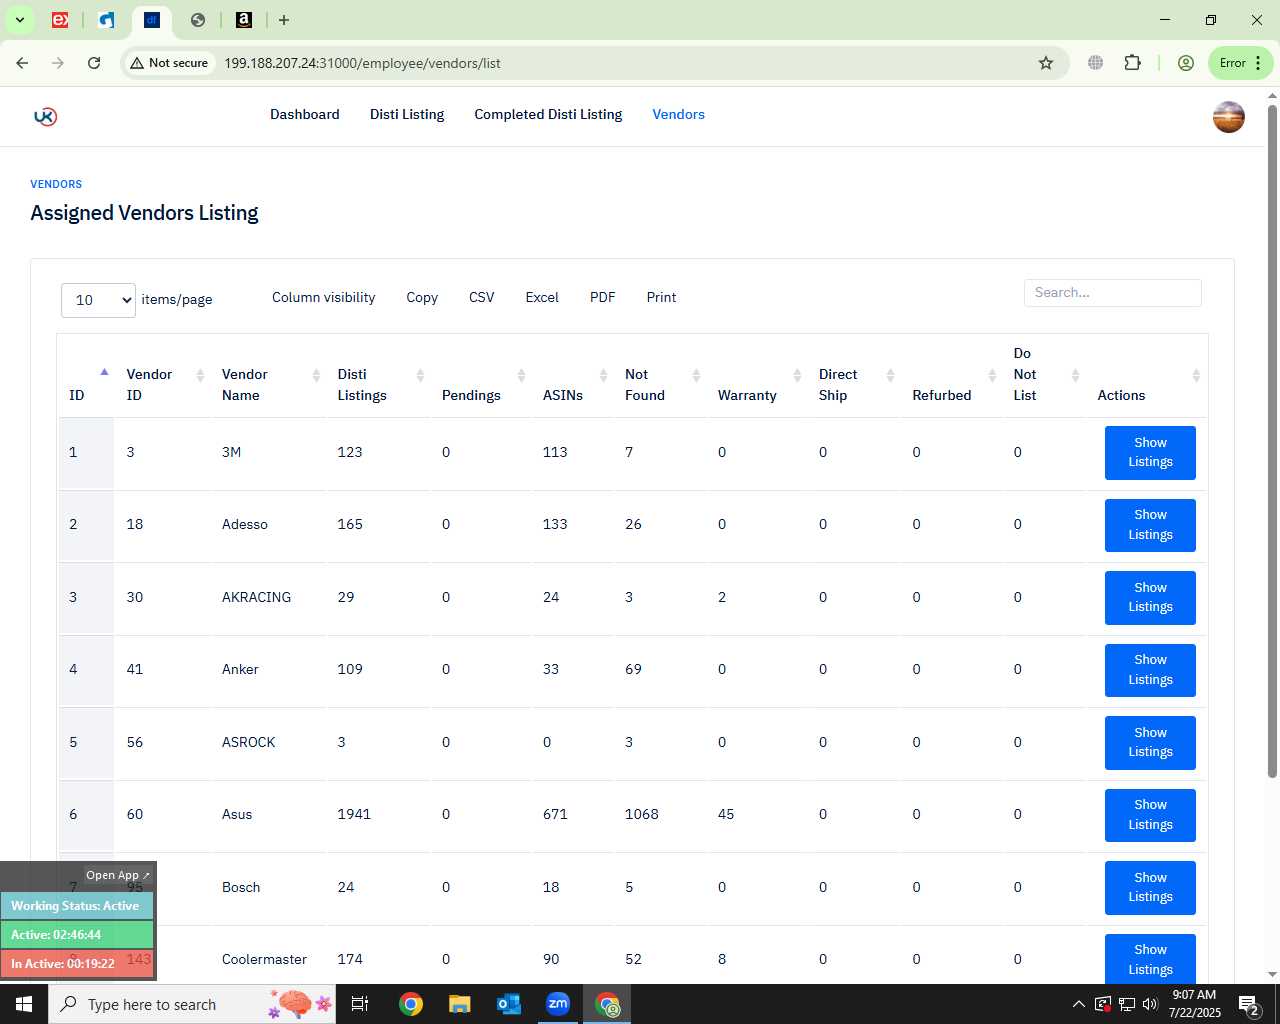The height and width of the screenshot is (1024, 1280).
Task: Click the address bar URL
Action: click(x=362, y=63)
